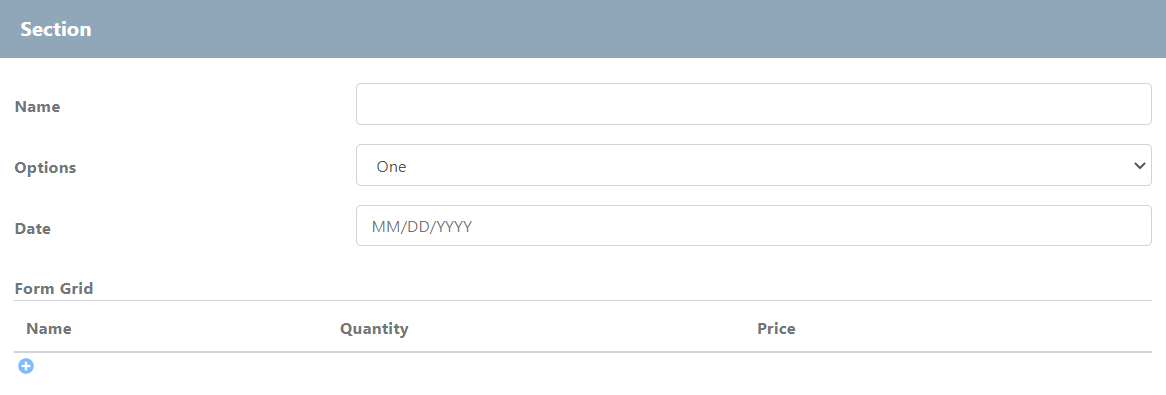Click the Form Grid heading
The height and width of the screenshot is (395, 1166).
[x=54, y=288]
